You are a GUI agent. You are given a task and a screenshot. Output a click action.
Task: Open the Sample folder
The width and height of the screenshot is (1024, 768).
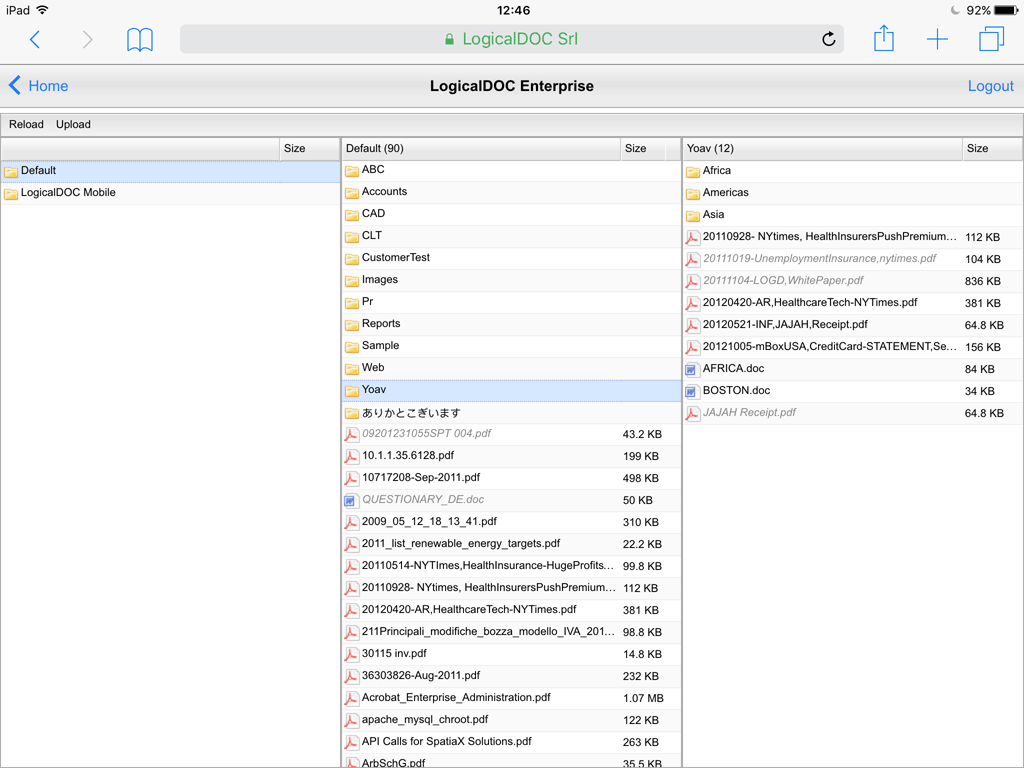tap(511, 346)
